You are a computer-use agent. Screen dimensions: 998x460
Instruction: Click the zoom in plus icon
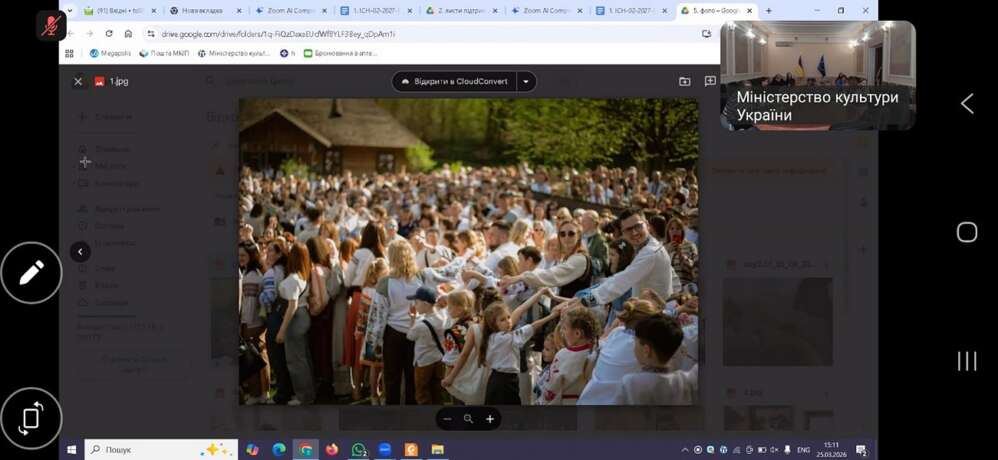click(x=490, y=419)
